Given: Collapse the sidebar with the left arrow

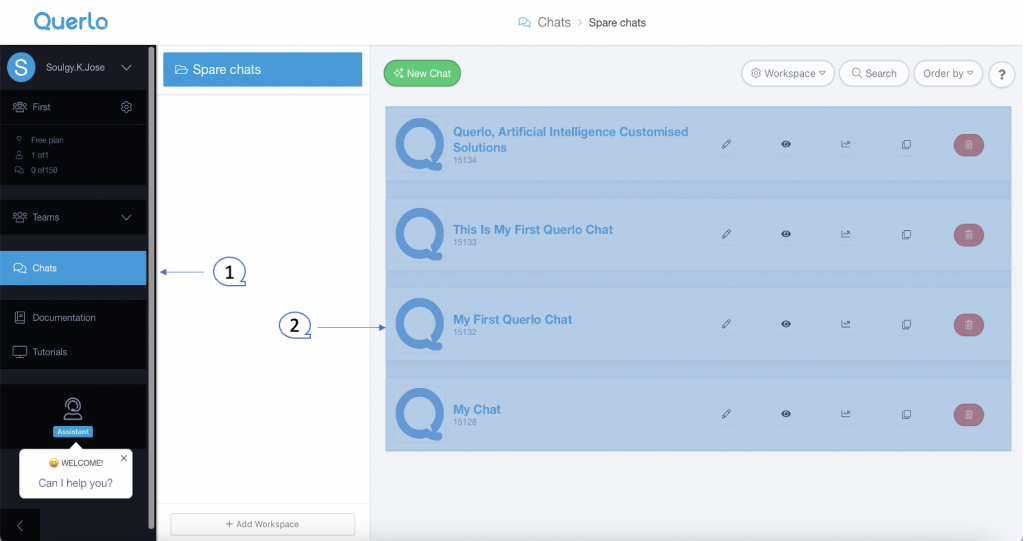Looking at the screenshot, I should (20, 525).
